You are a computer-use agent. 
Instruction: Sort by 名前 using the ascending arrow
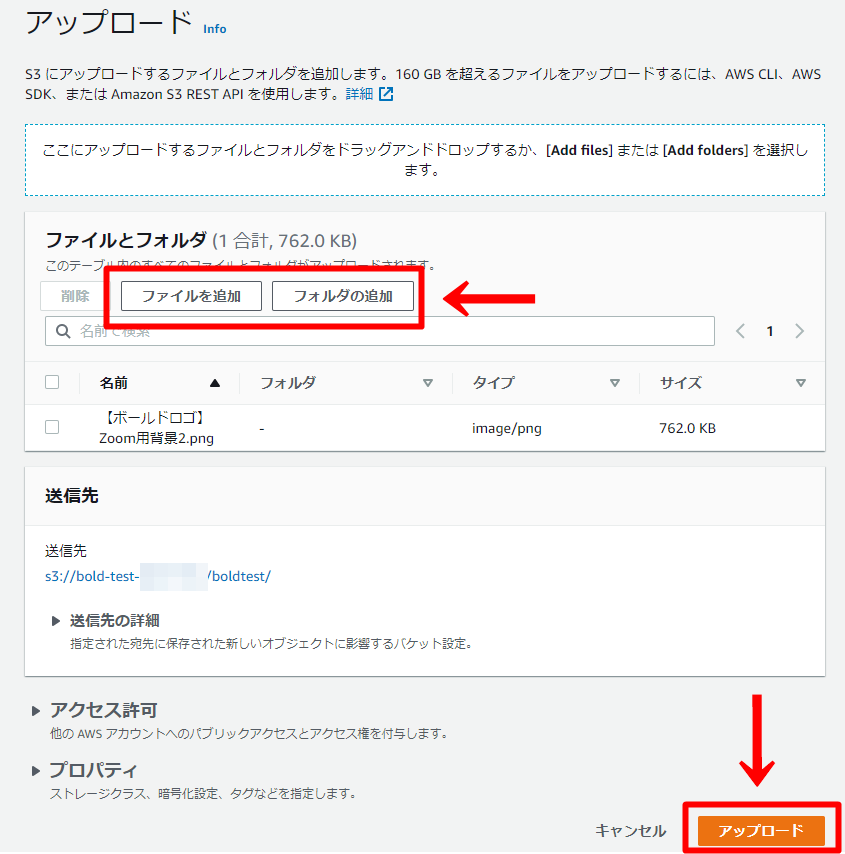point(215,383)
